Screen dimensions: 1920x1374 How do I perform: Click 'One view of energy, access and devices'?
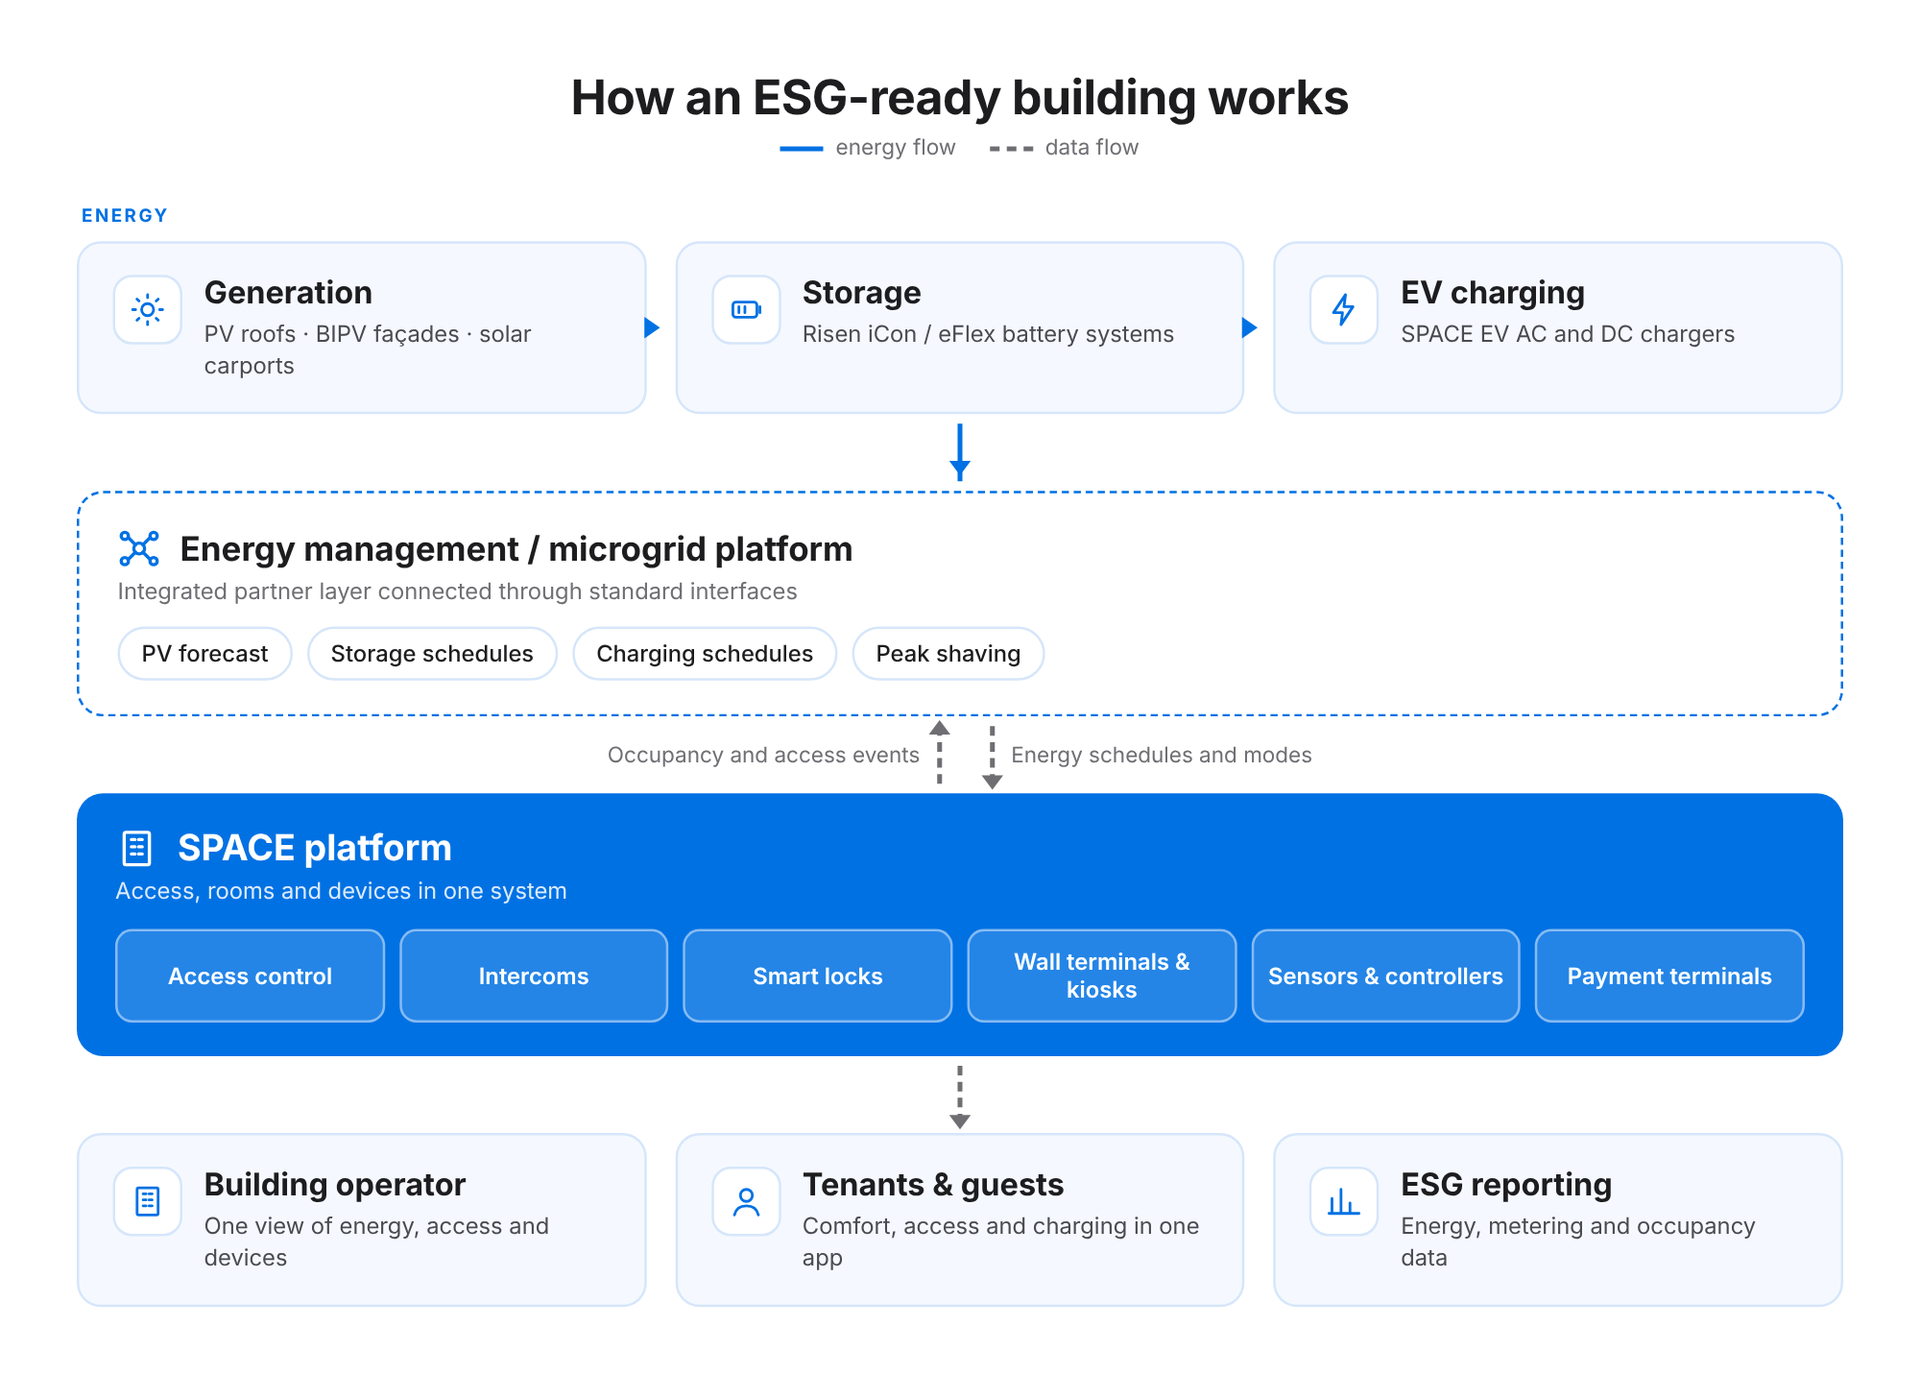[x=376, y=1242]
